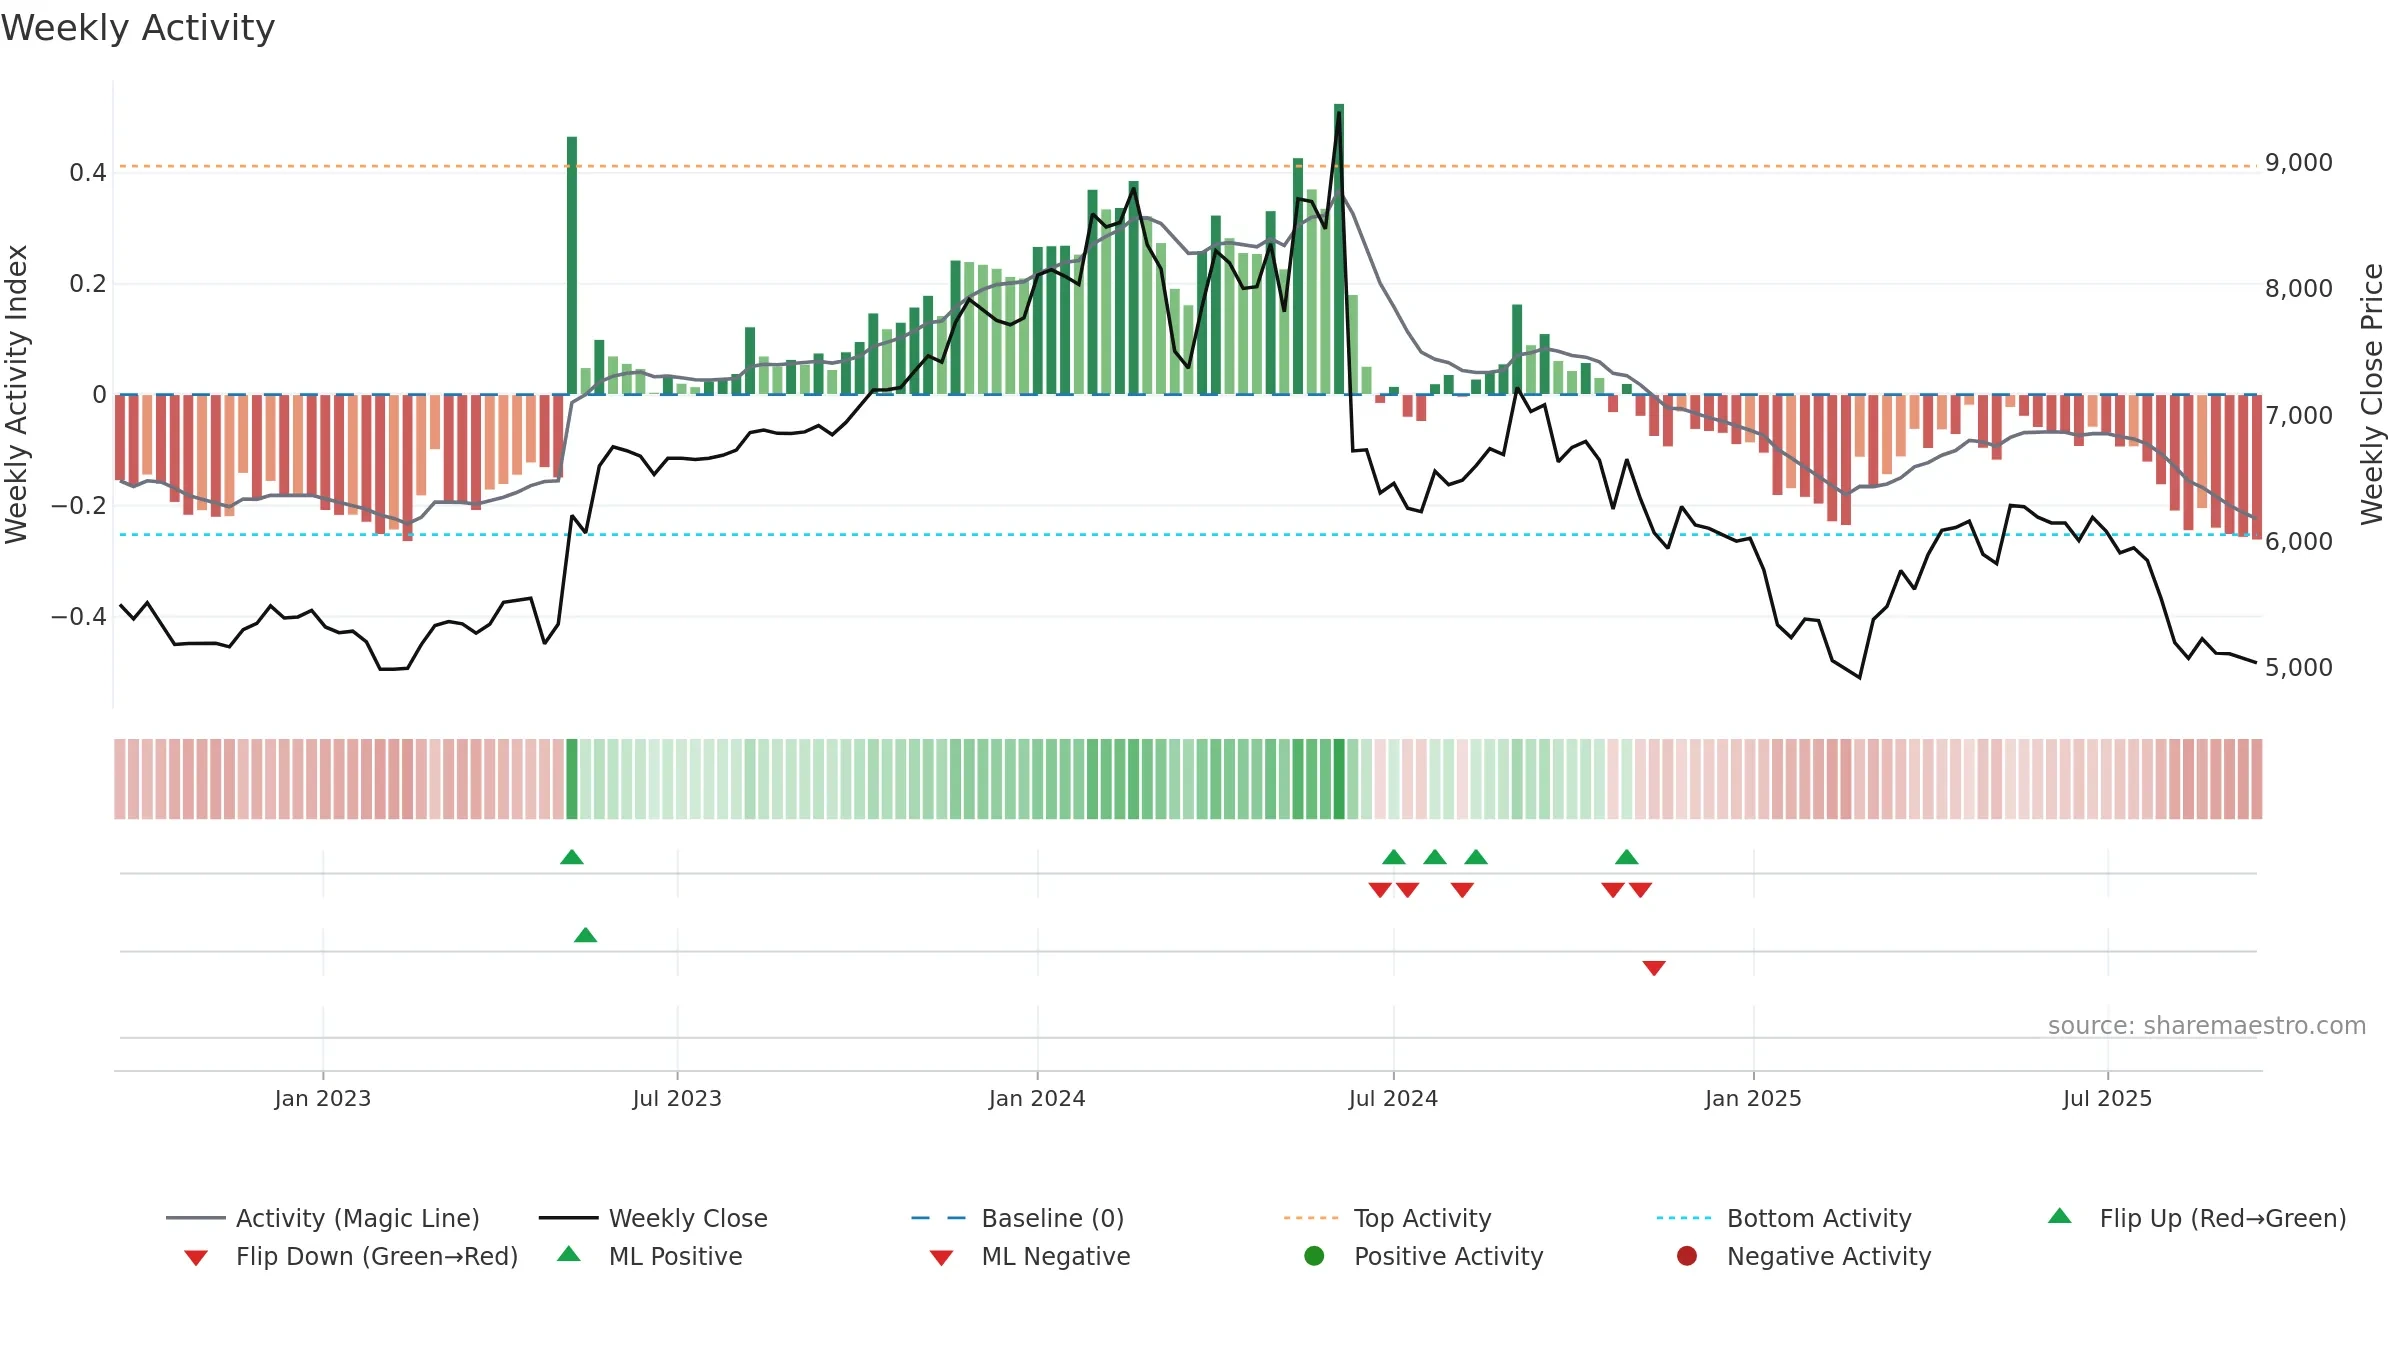Click the Bottom Activity legend line icon
2400x1350 pixels.
coord(1684,1218)
